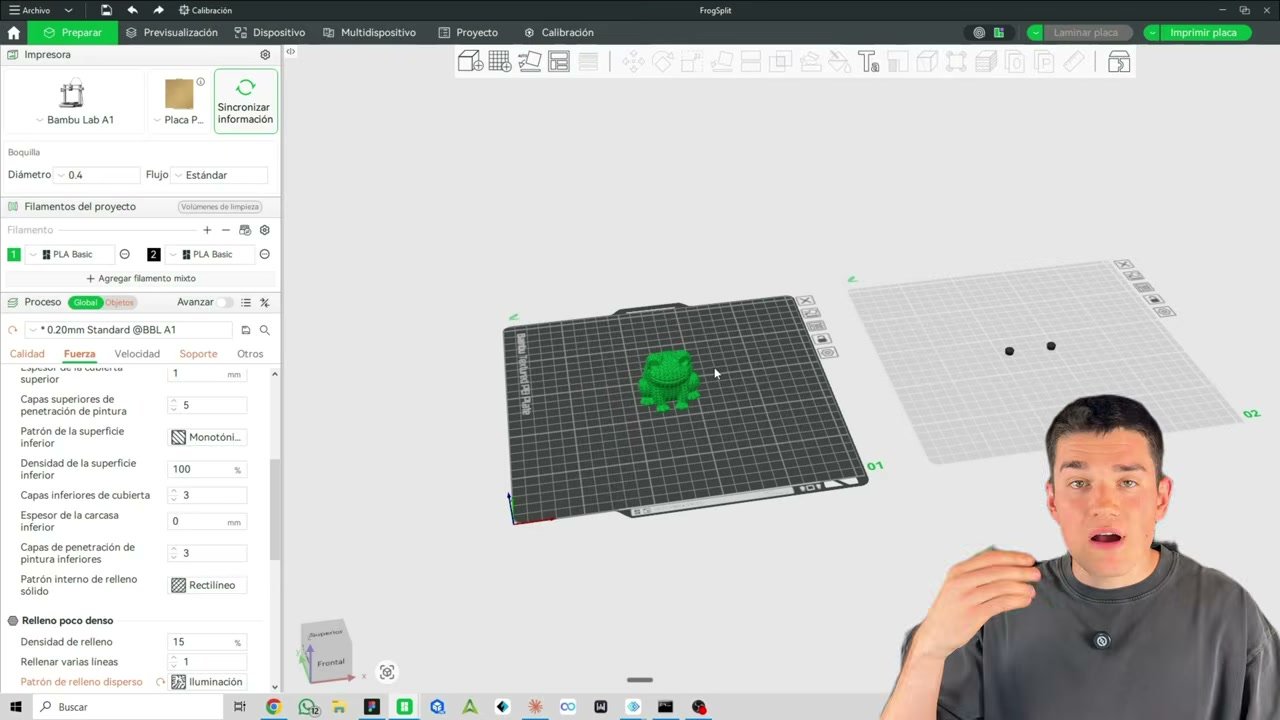Screen dimensions: 1280x720
Task: Add a filament with plus icon
Action: click(x=207, y=230)
